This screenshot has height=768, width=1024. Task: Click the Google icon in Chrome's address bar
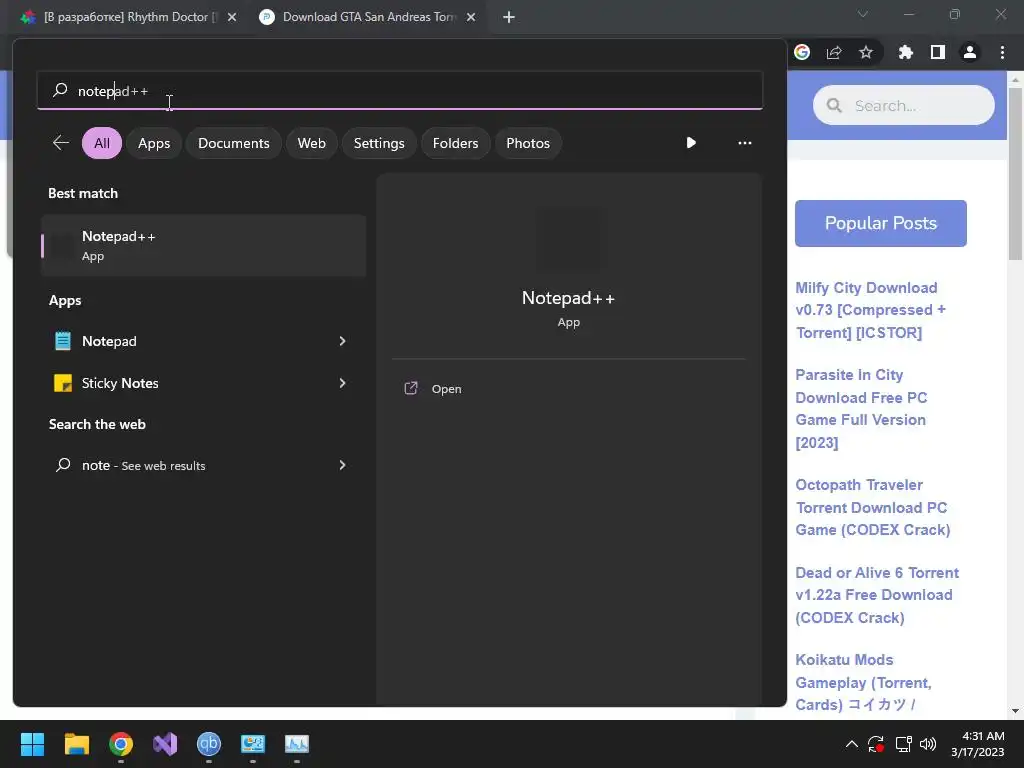click(802, 52)
